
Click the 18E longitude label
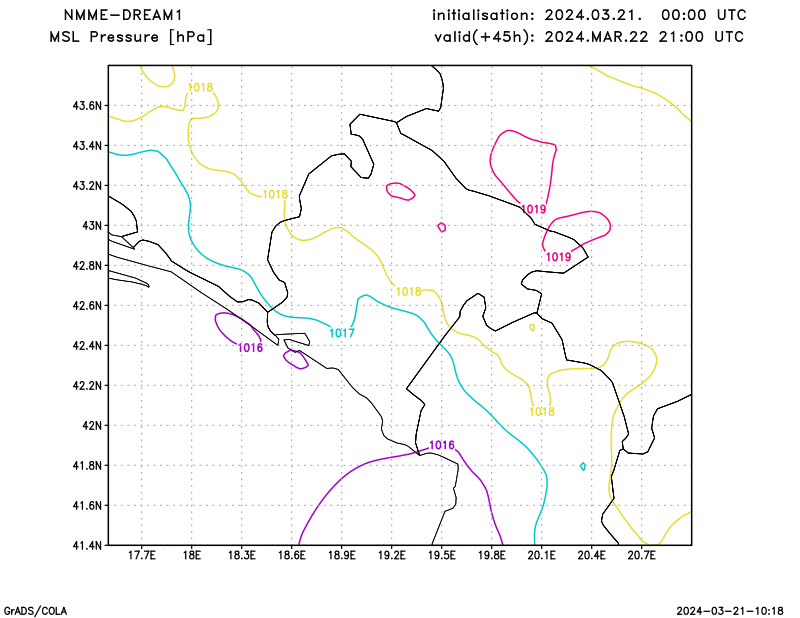192,555
